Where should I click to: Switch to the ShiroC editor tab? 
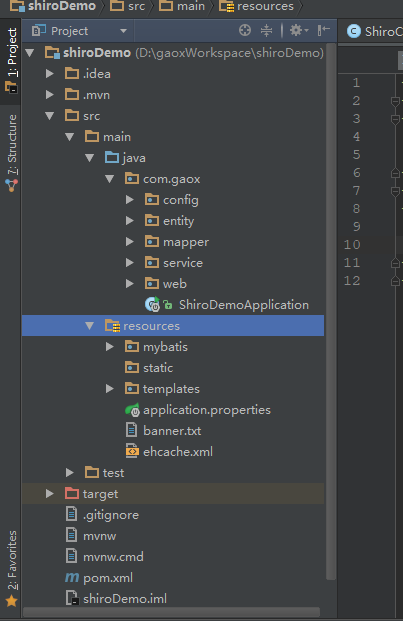point(374,31)
